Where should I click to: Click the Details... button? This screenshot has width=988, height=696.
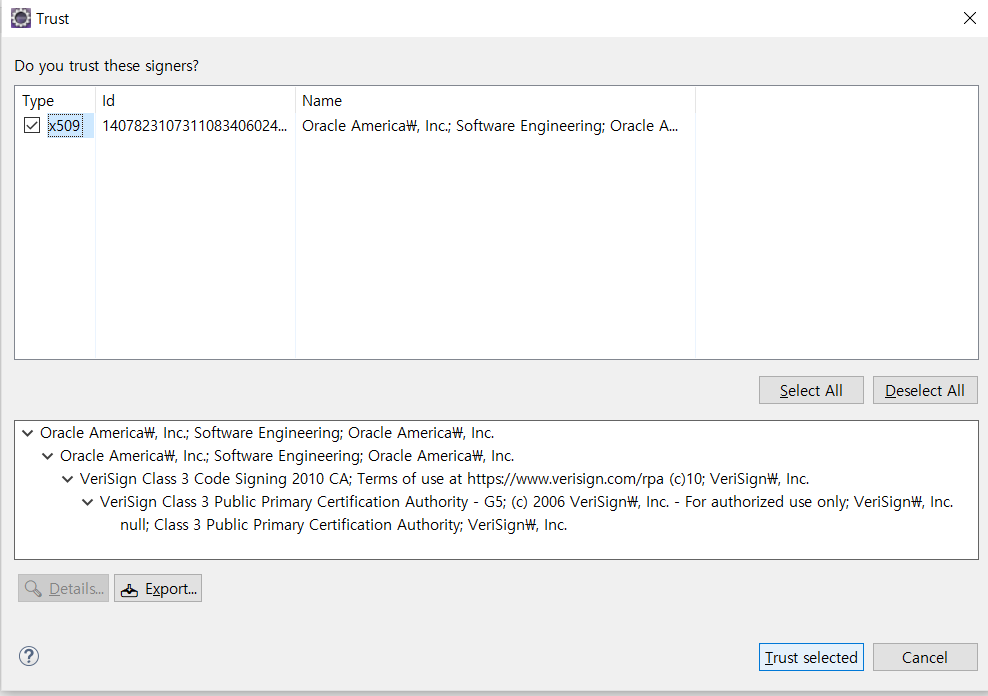[x=64, y=588]
